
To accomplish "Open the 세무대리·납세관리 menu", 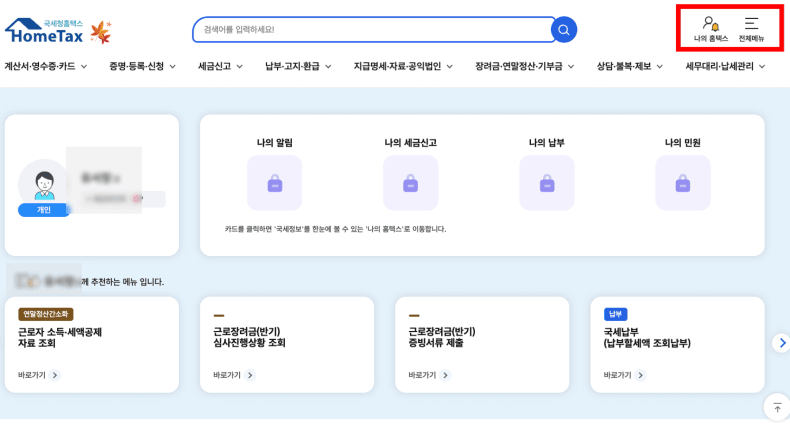I will [x=719, y=66].
